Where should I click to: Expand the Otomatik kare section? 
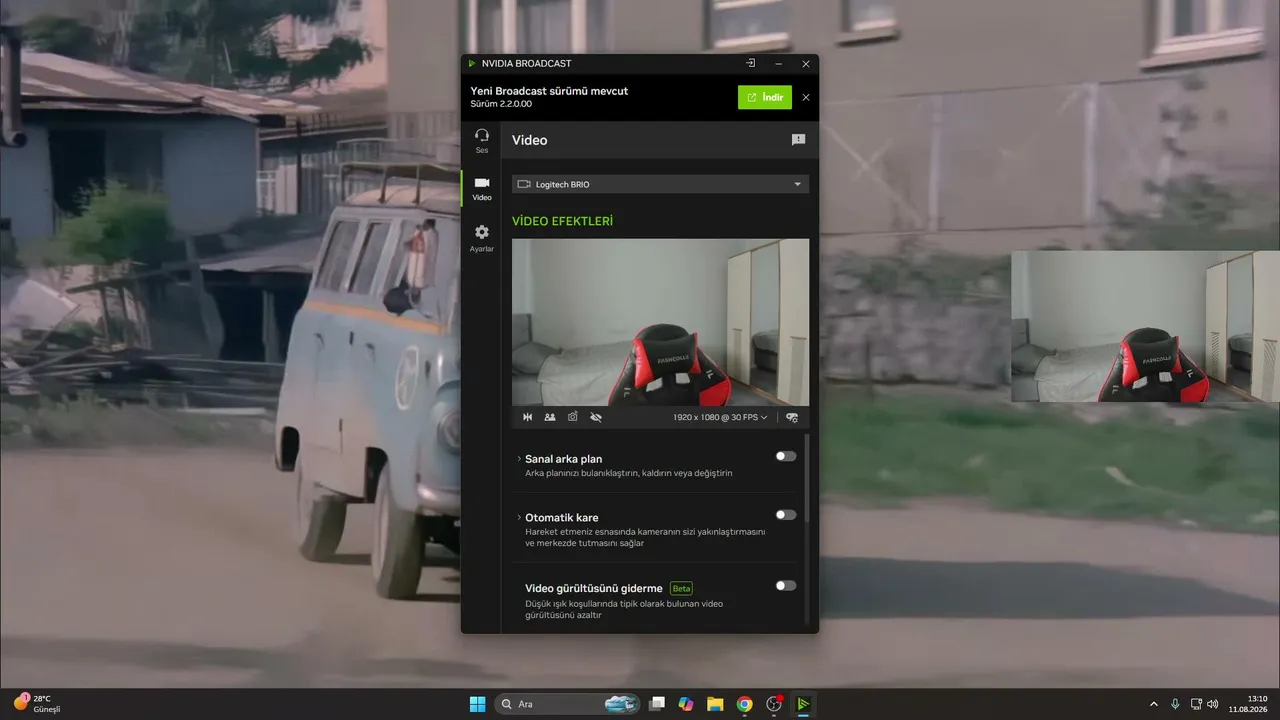point(519,517)
